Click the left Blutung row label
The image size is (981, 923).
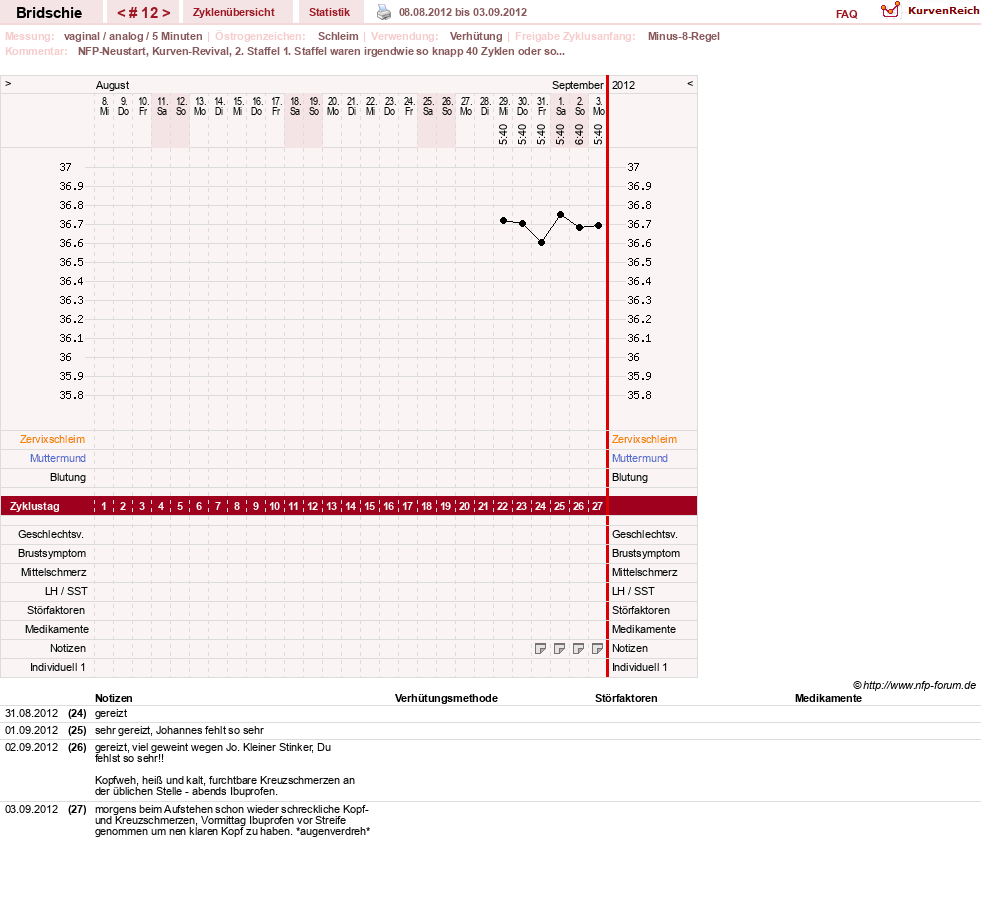tap(68, 477)
